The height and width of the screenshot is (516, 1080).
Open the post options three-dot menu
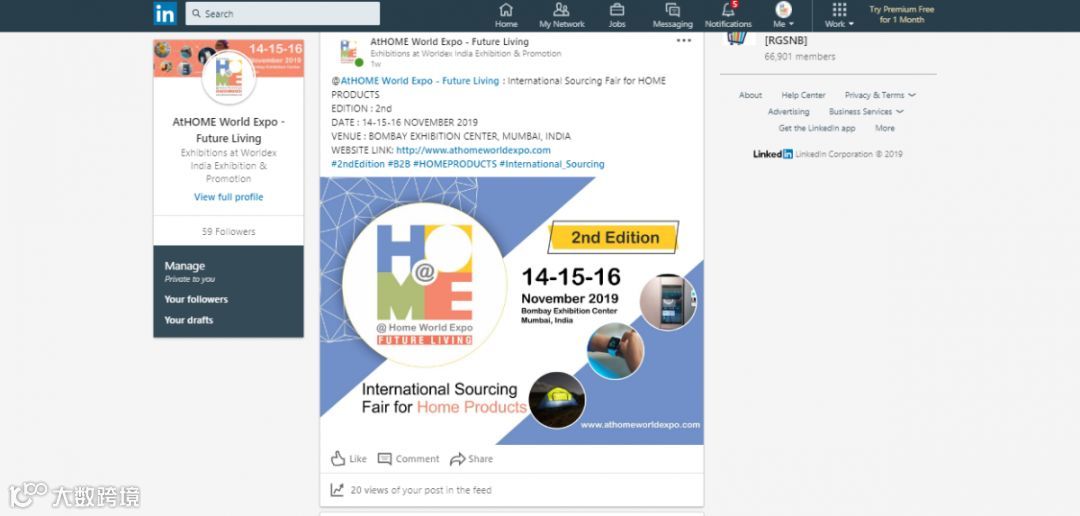[x=683, y=41]
